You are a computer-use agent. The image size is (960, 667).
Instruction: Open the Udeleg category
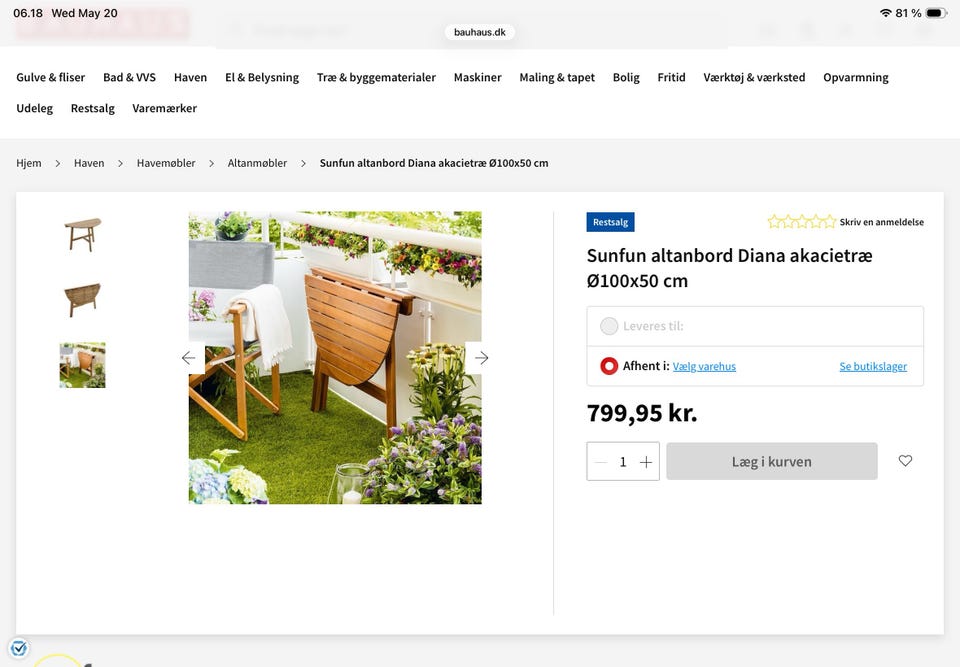(x=34, y=108)
